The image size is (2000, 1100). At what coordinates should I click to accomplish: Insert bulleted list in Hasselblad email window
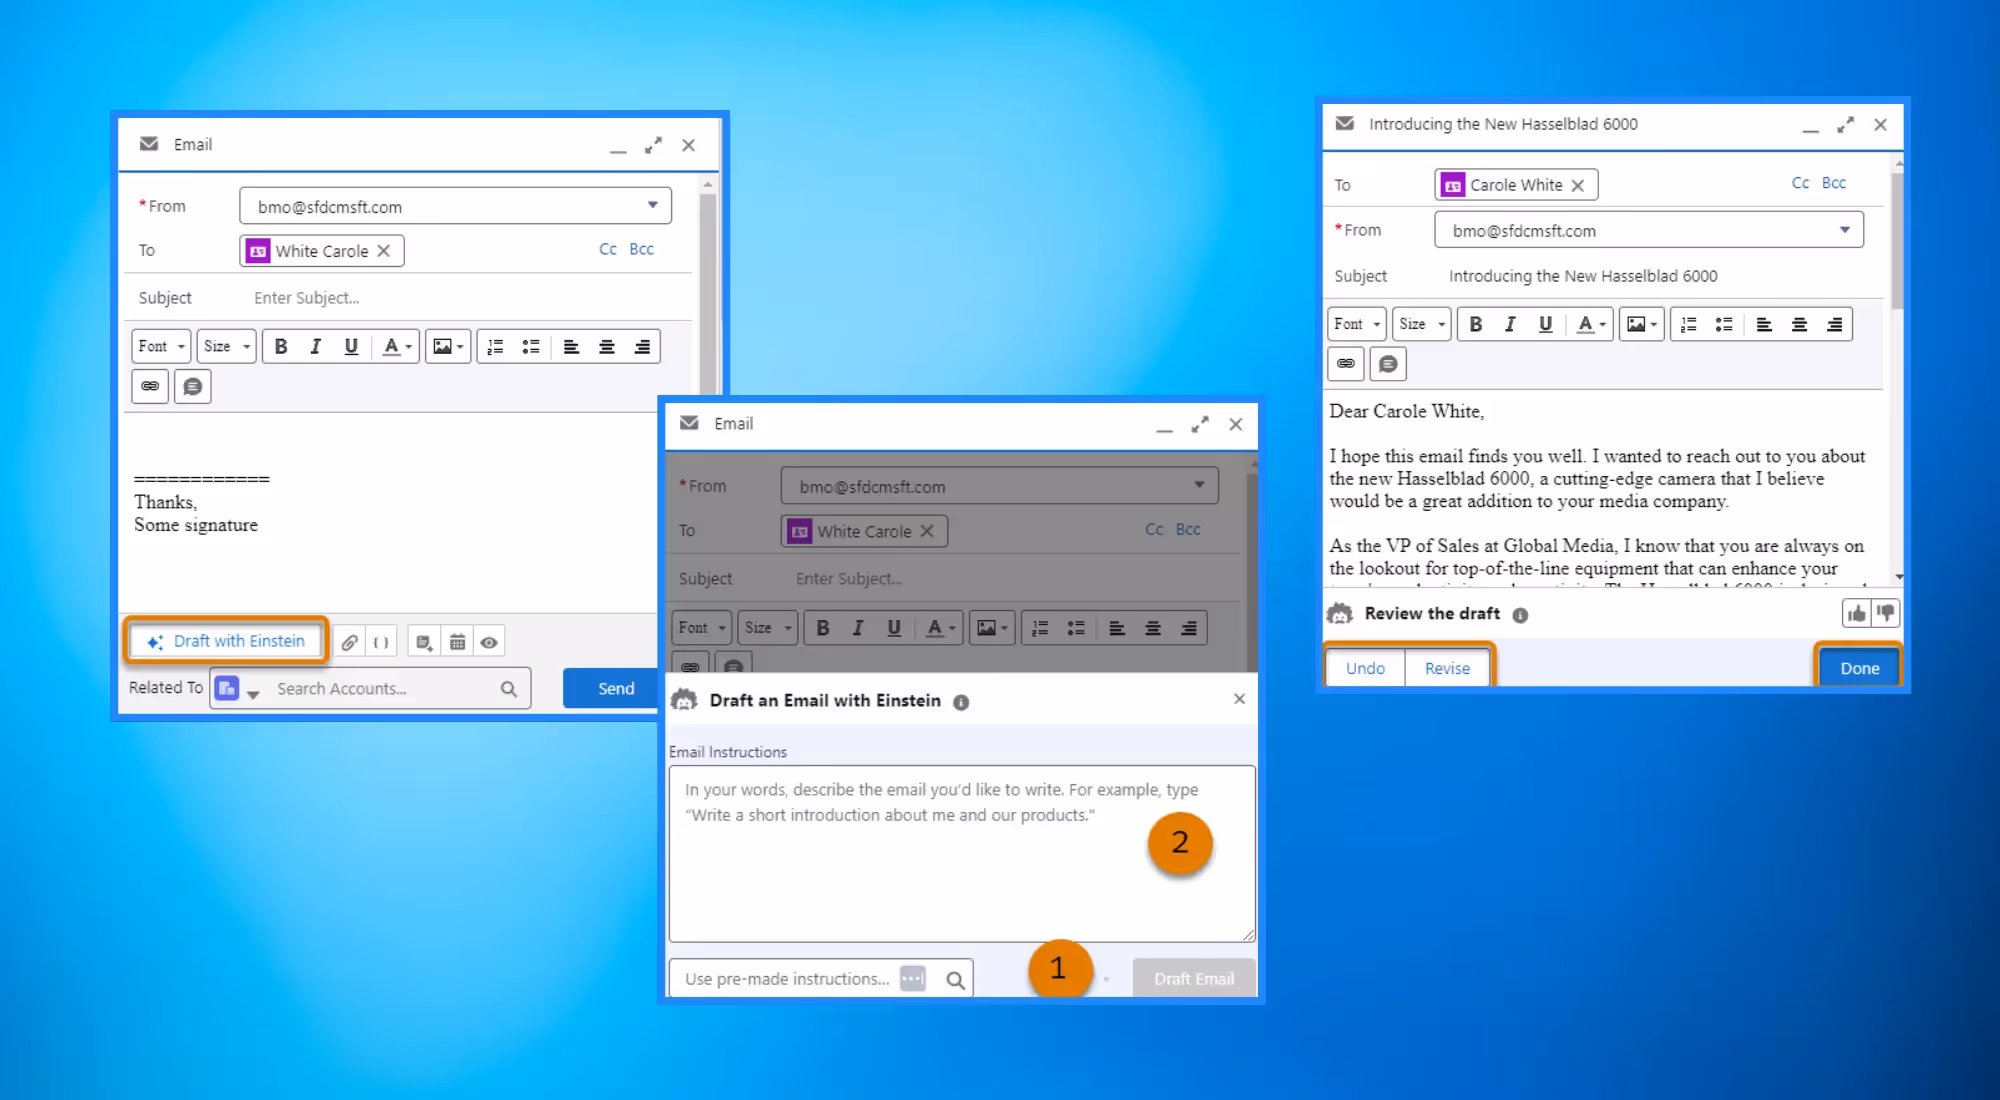click(x=1724, y=324)
